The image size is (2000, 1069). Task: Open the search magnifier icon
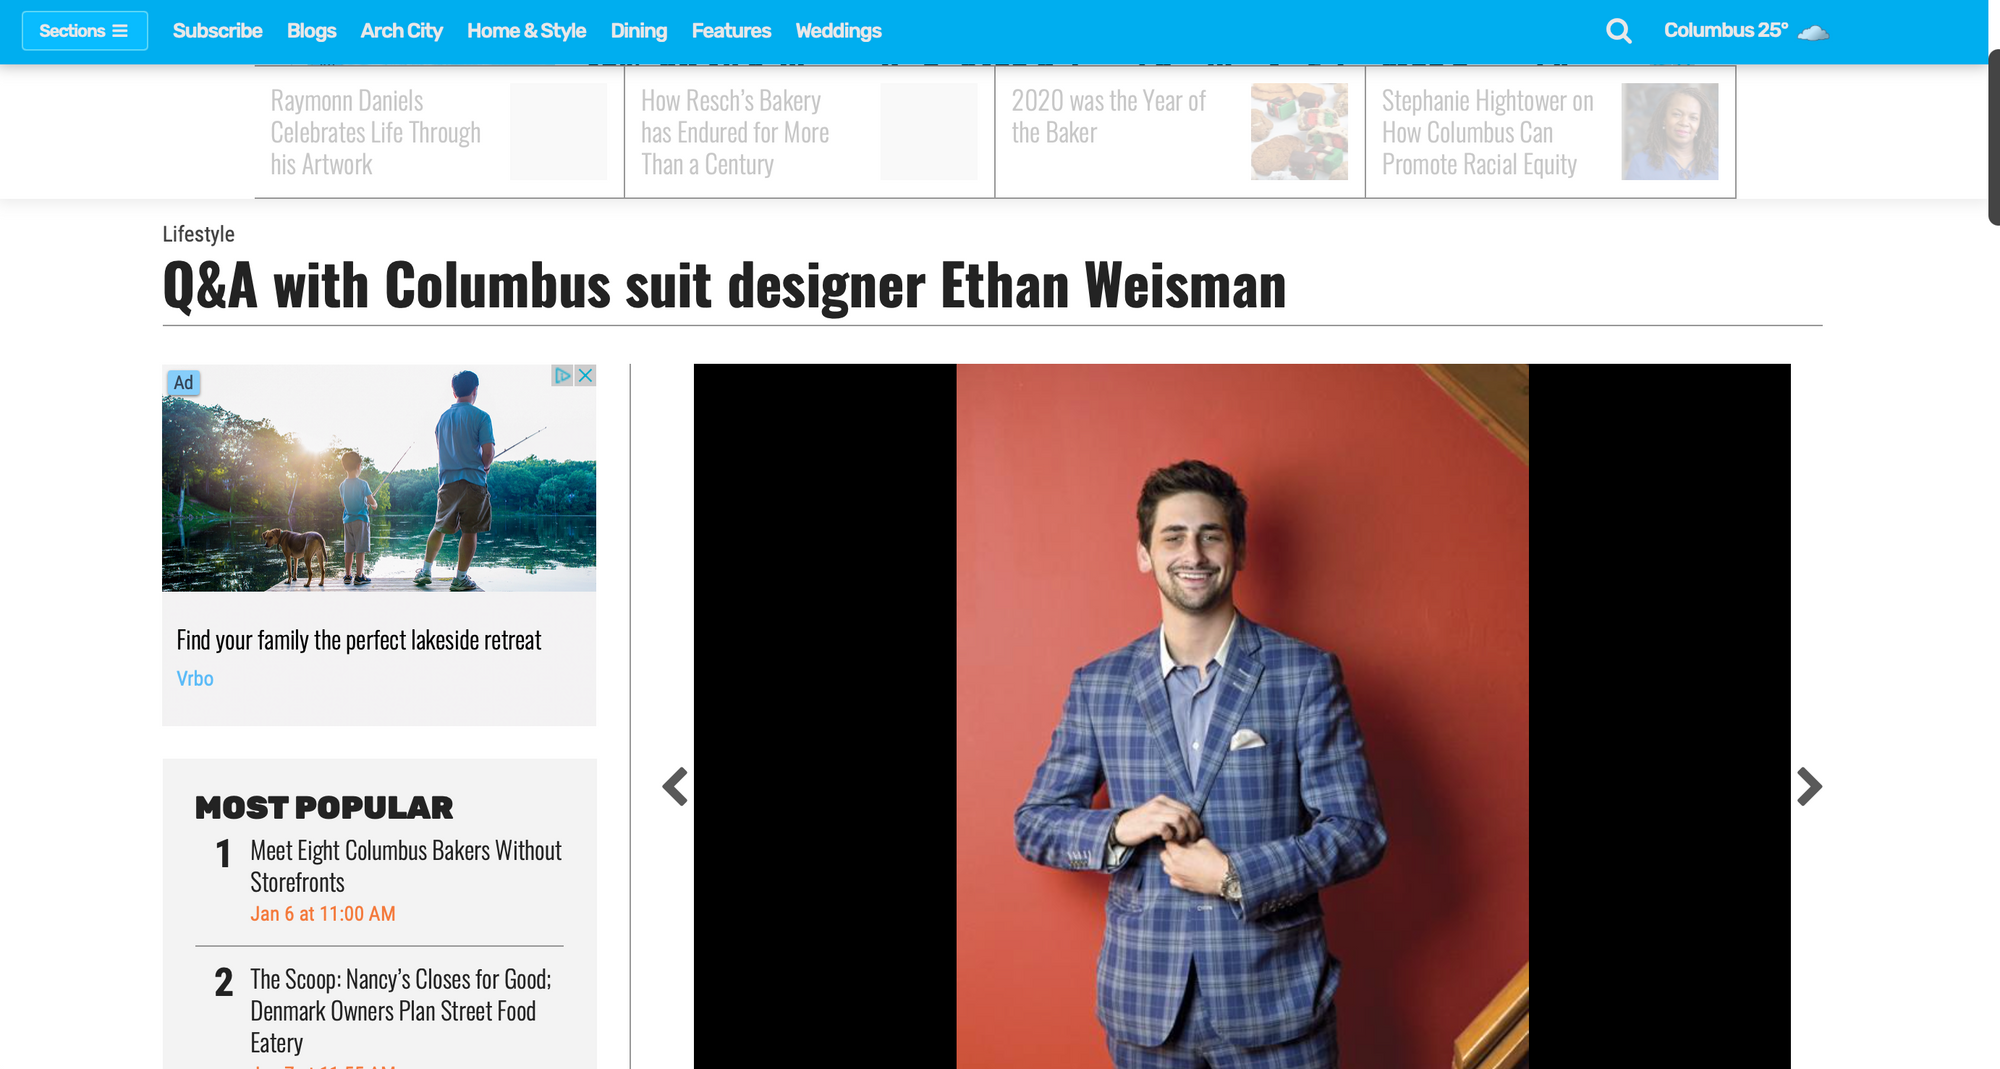[x=1618, y=31]
